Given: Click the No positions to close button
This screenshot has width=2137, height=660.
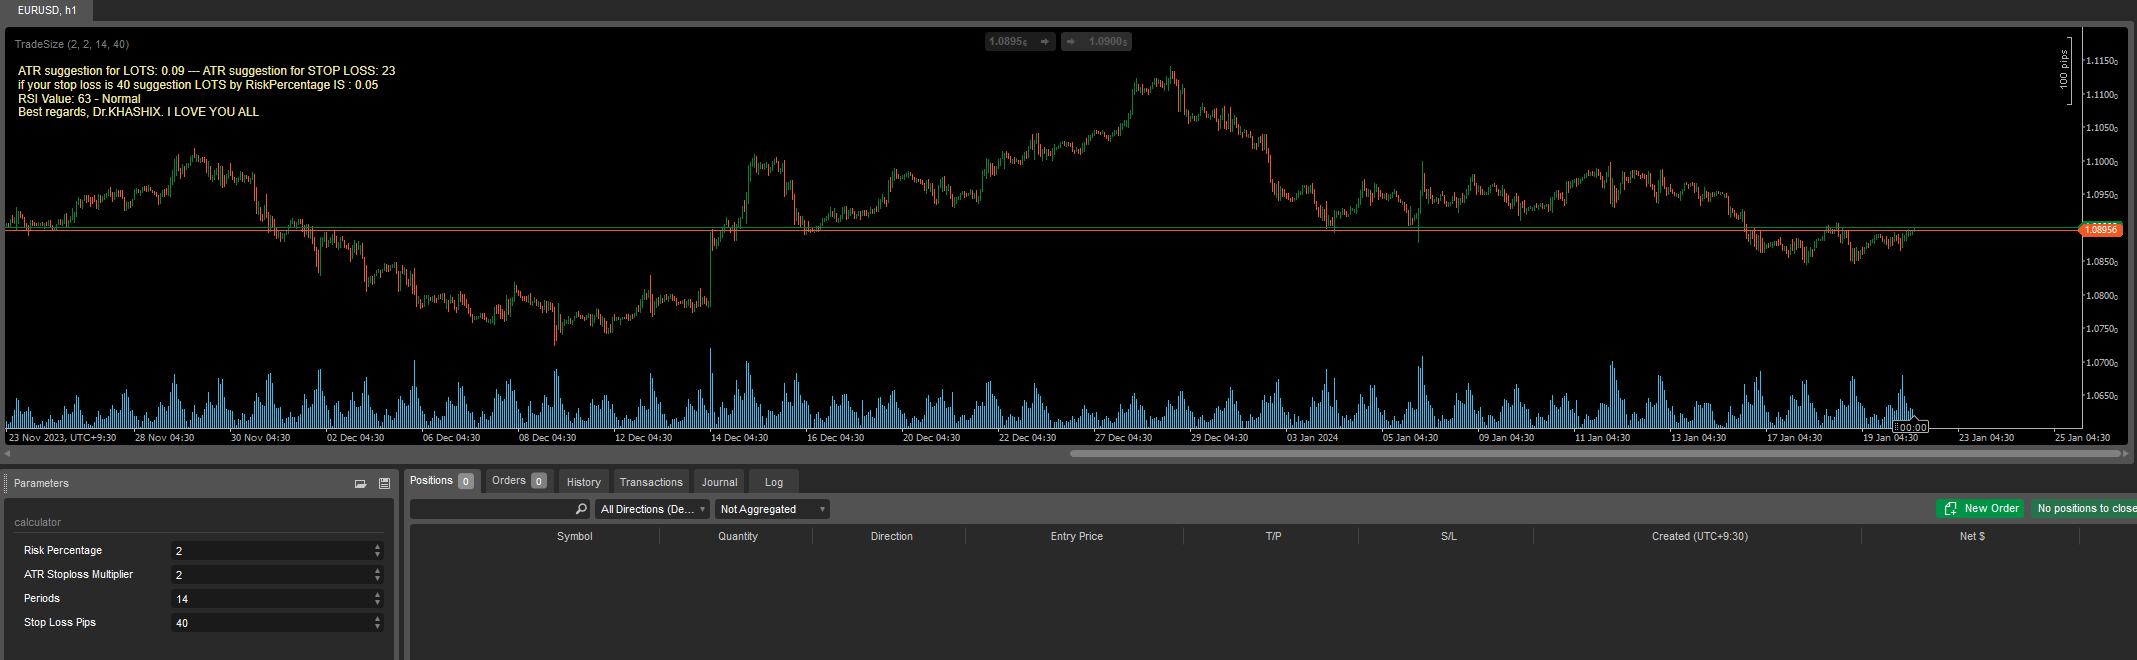Looking at the screenshot, I should [2084, 508].
